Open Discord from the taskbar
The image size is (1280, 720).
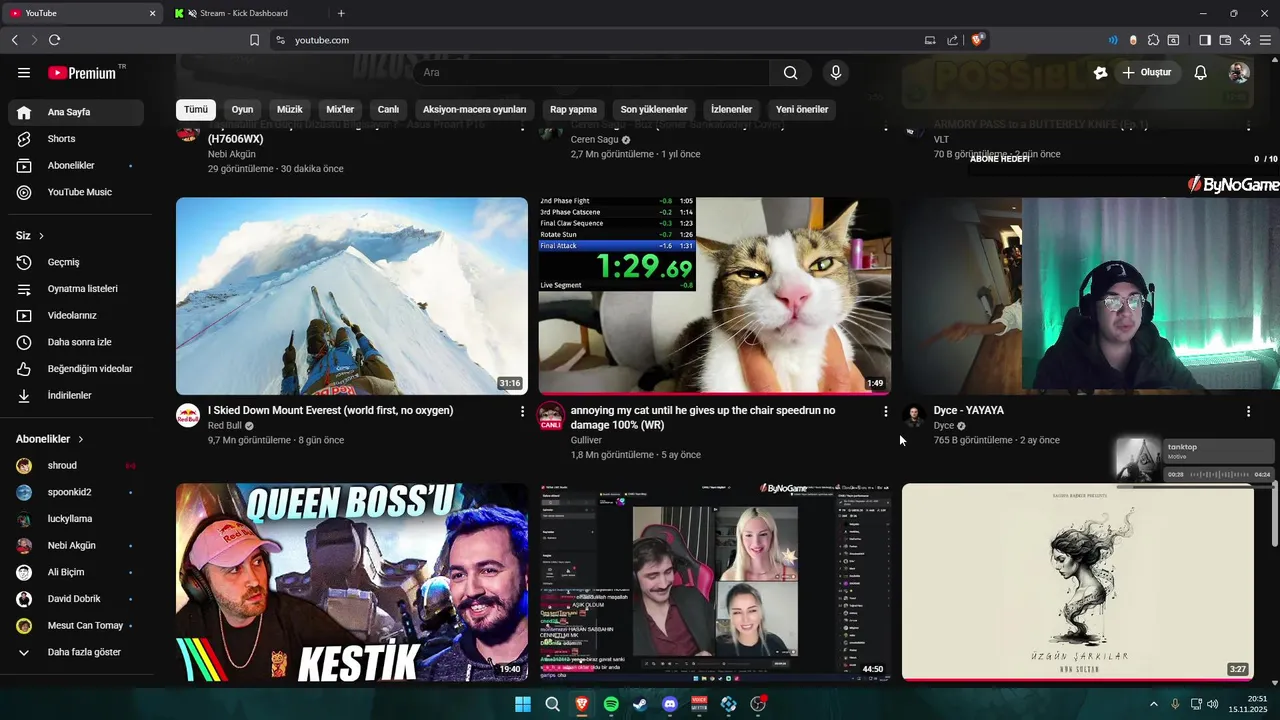point(670,704)
